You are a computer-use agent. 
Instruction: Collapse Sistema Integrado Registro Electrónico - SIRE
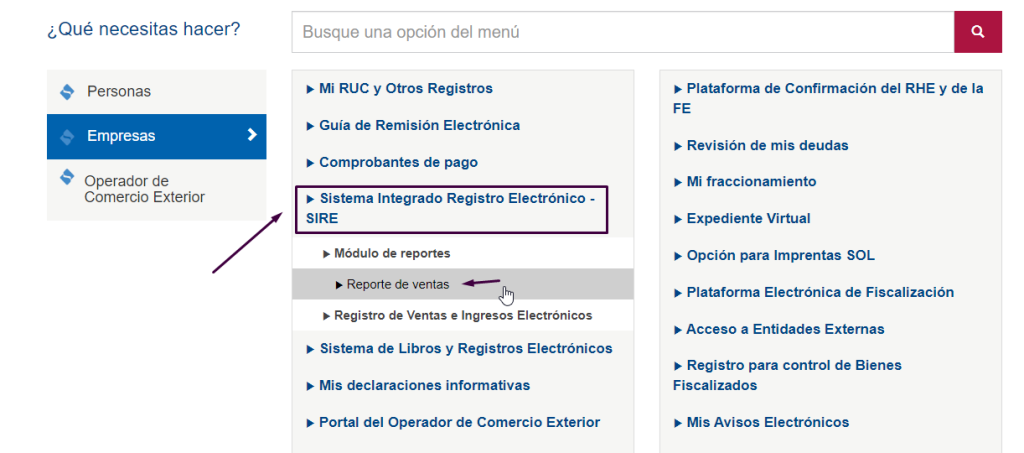[451, 209]
